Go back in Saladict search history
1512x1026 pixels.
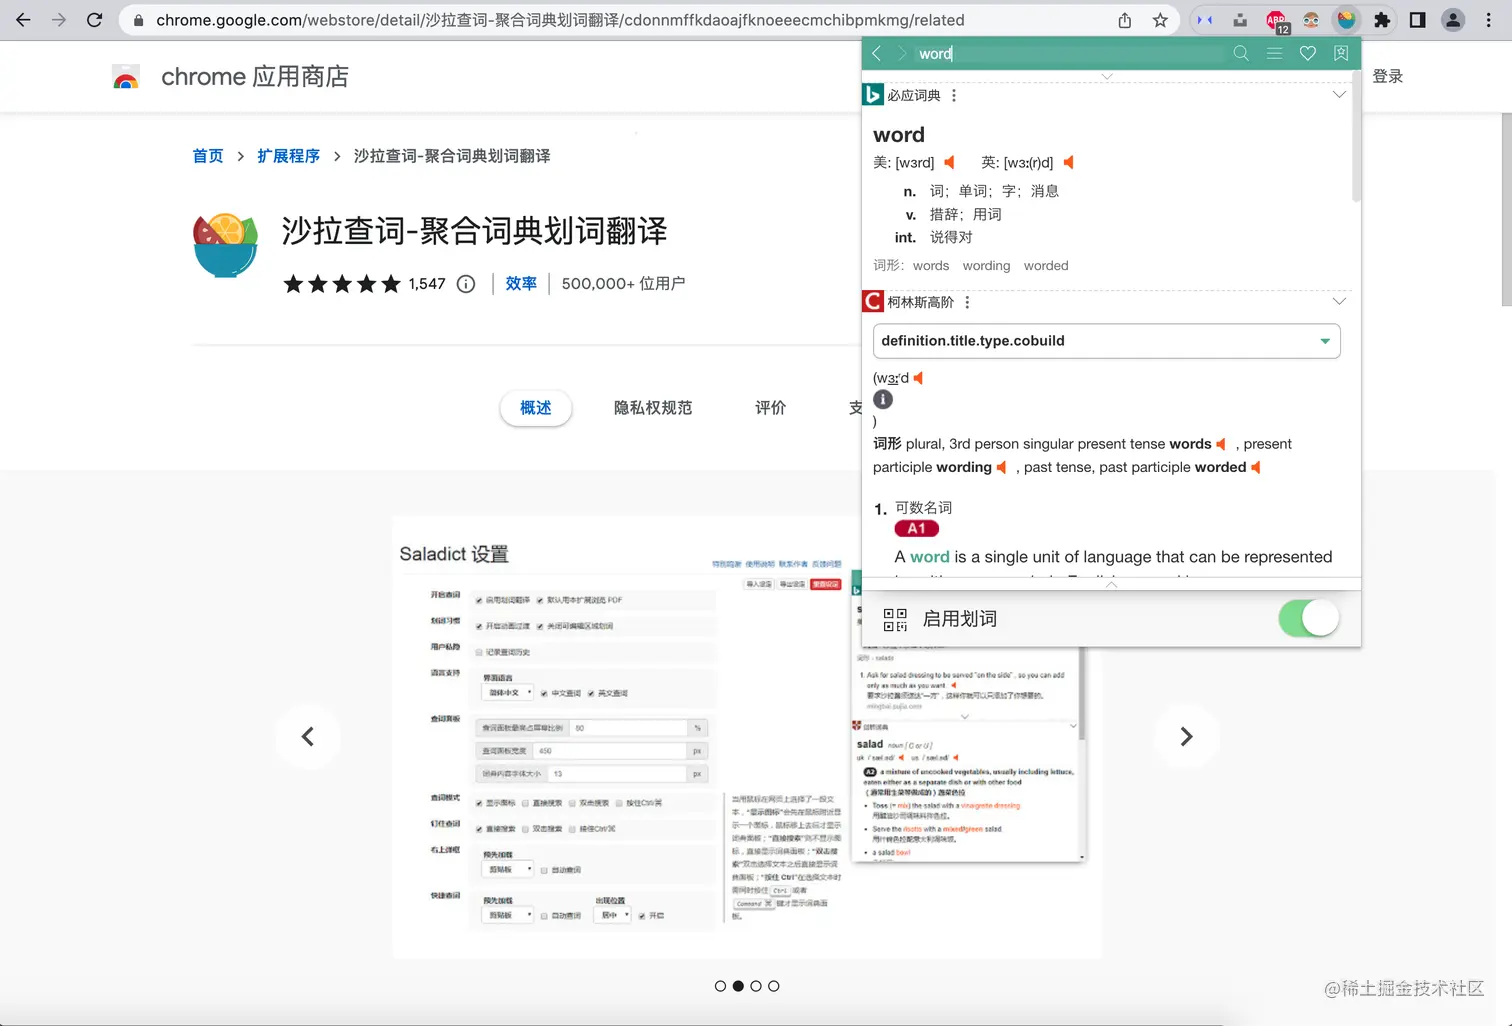pos(877,54)
